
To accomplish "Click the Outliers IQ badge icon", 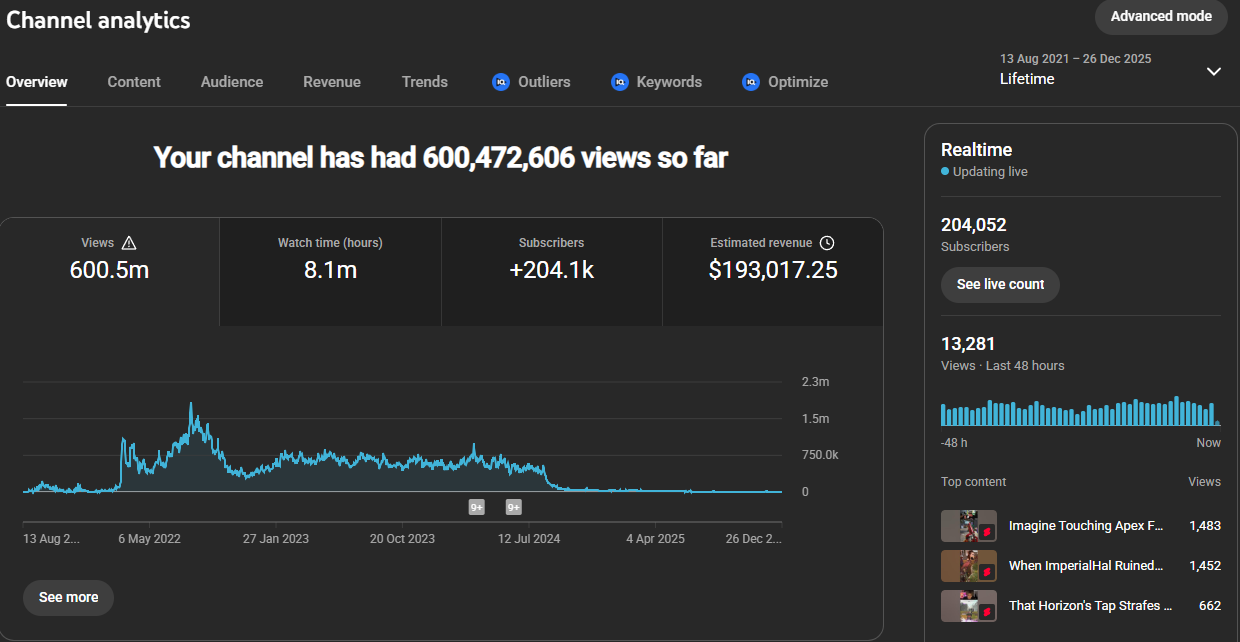I will click(x=501, y=82).
